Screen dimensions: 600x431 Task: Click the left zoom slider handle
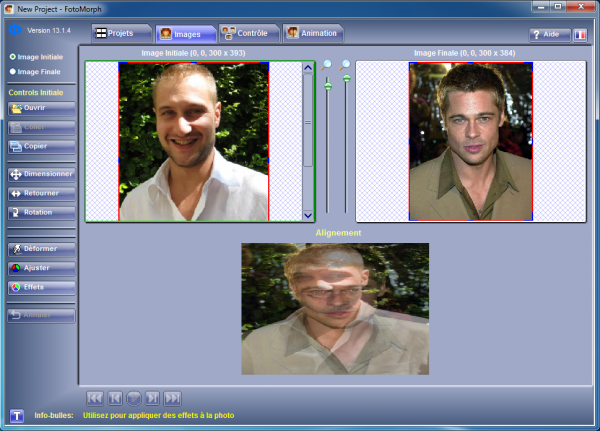(327, 86)
